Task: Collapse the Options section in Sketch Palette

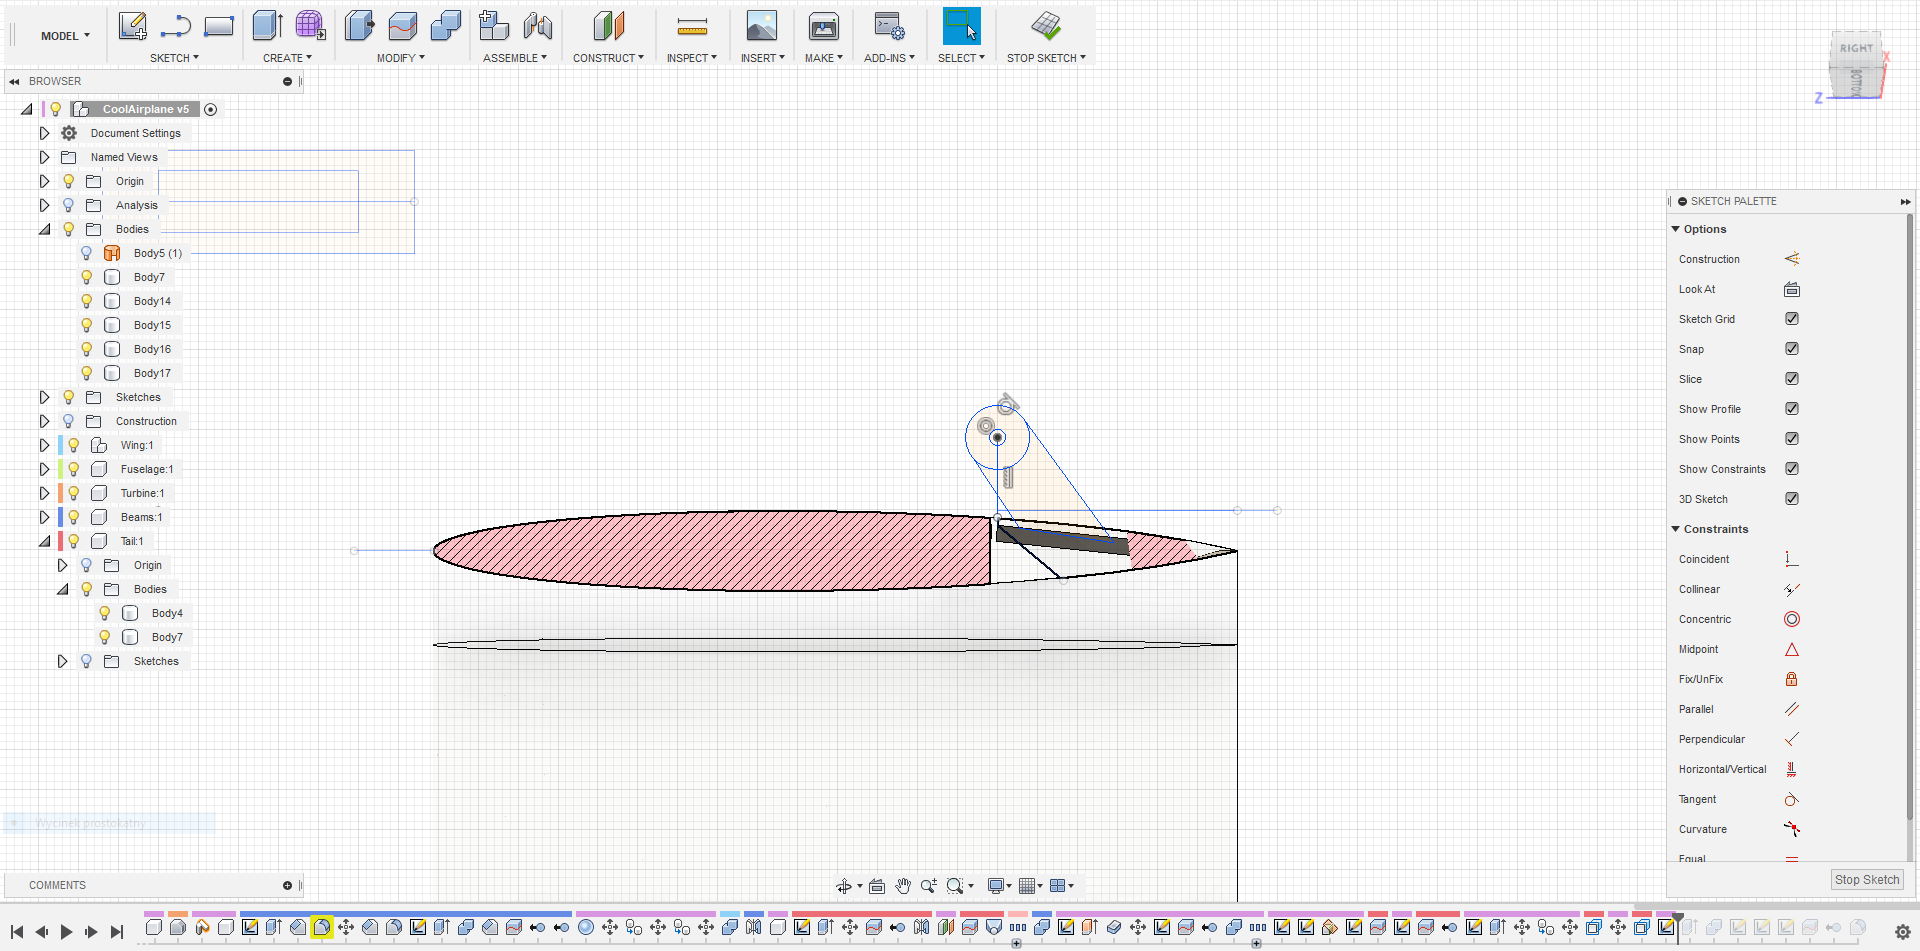Action: [x=1676, y=229]
